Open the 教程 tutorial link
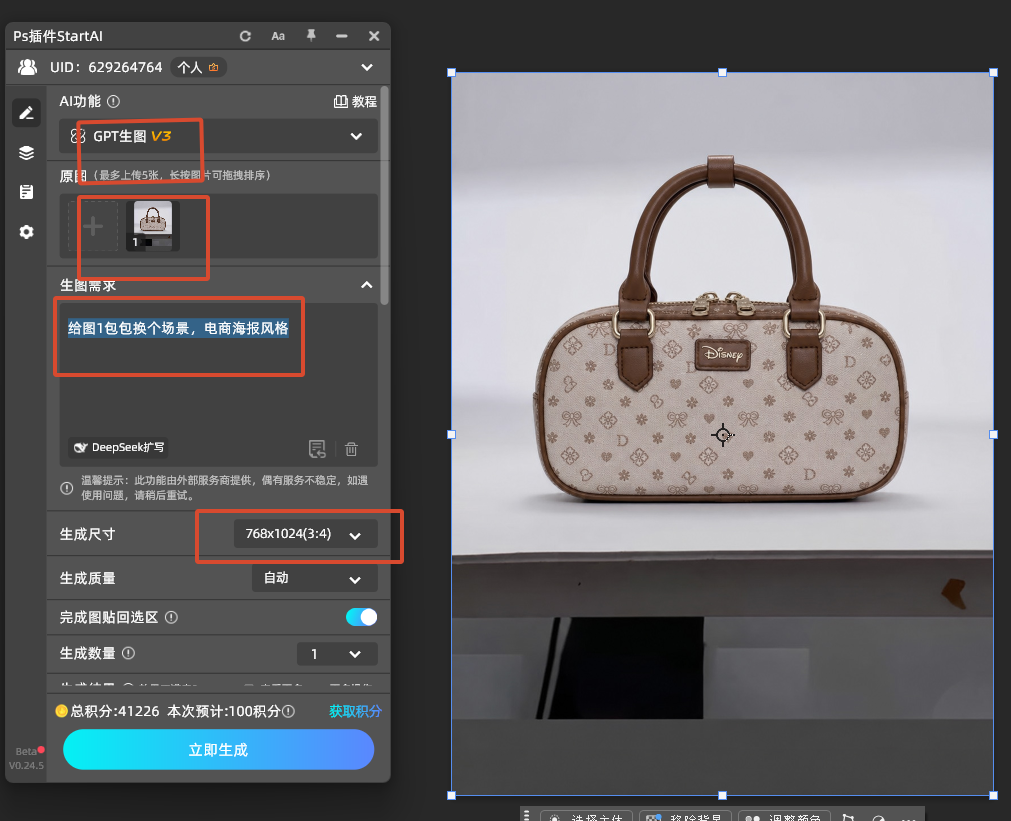The image size is (1011, 821). click(355, 101)
